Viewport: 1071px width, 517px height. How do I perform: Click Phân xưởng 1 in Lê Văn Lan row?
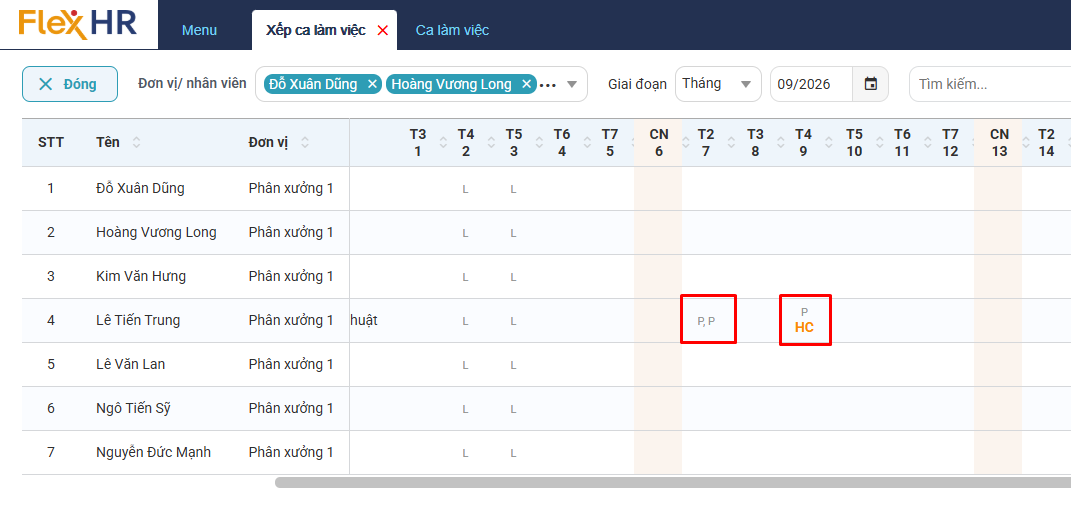coord(291,364)
